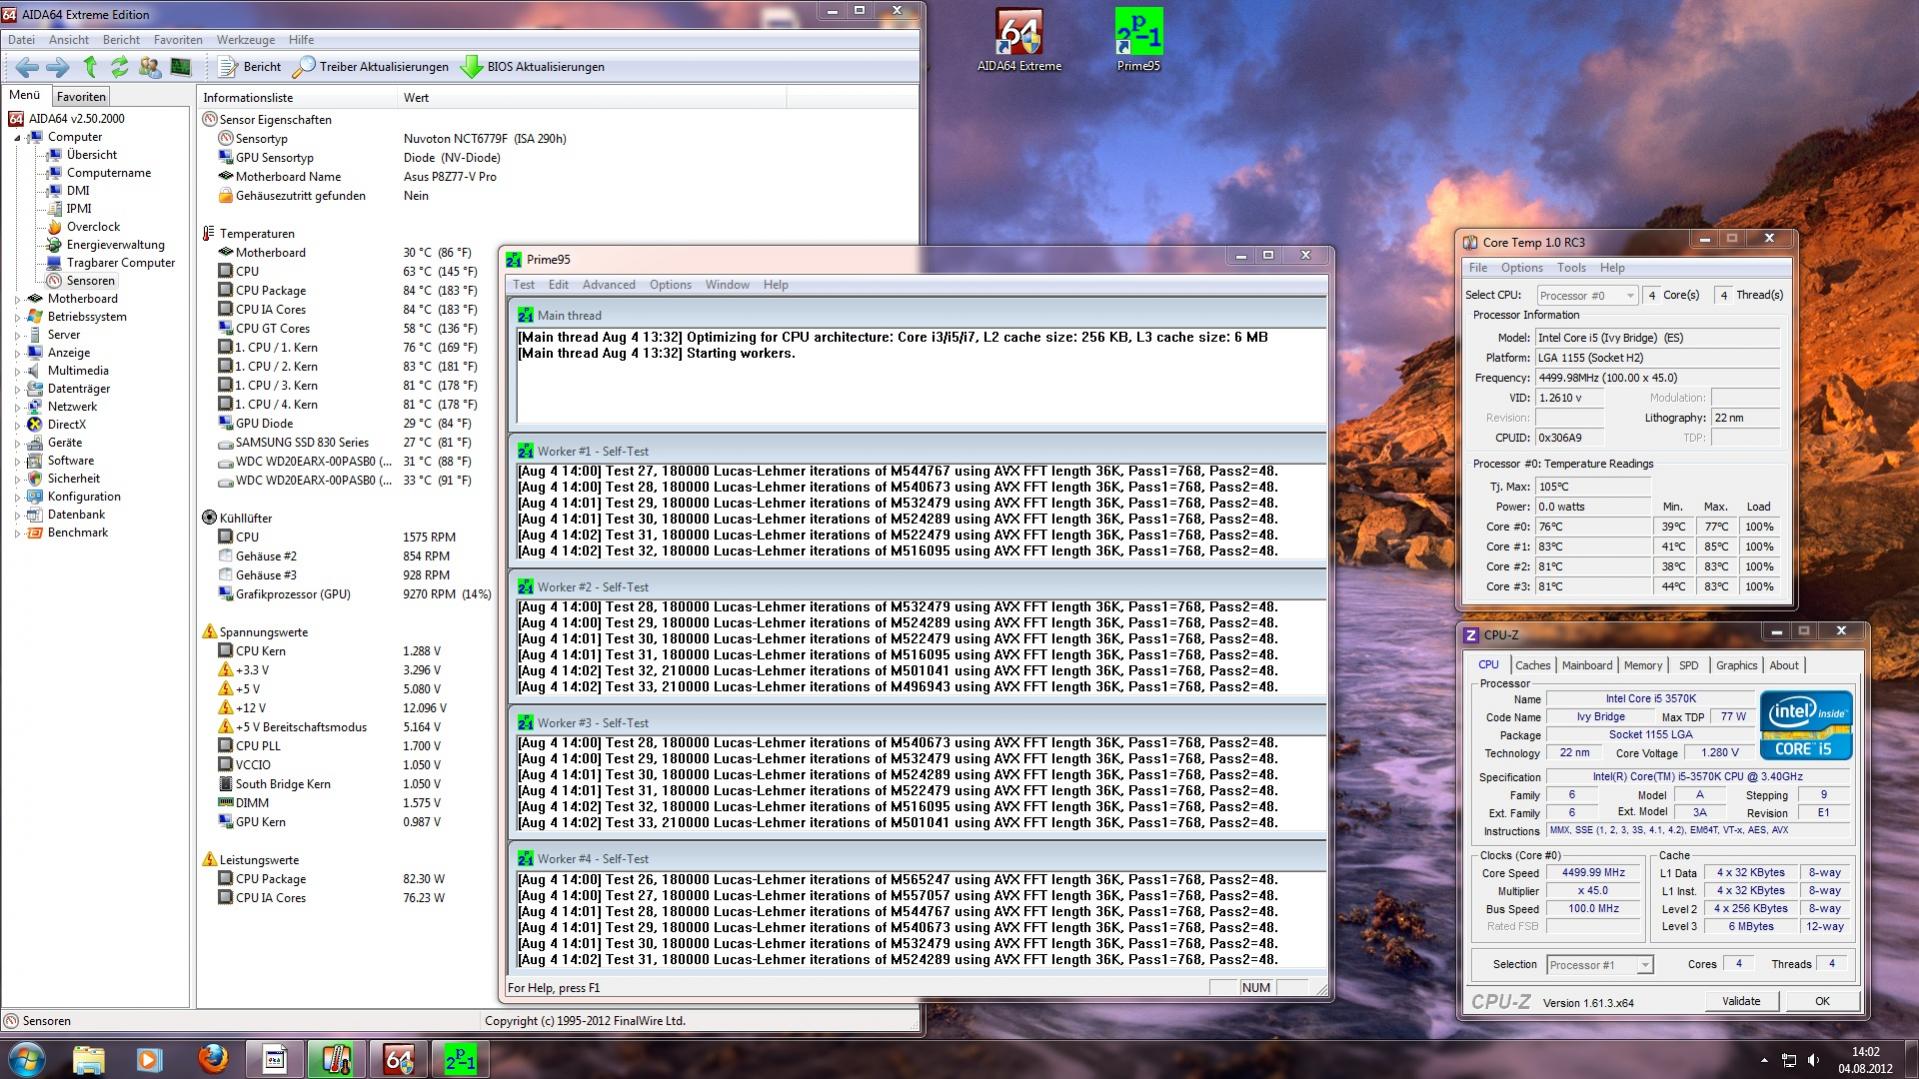Screen dimensions: 1919x1079
Task: Switch to CPU-Z's Caches tab
Action: tap(1532, 666)
